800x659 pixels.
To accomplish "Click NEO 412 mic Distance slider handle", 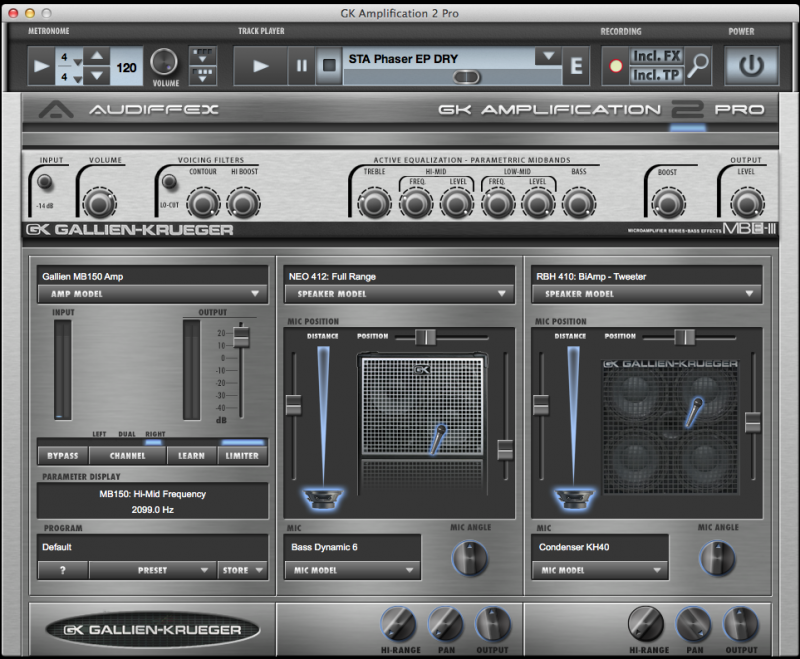I will coord(293,405).
